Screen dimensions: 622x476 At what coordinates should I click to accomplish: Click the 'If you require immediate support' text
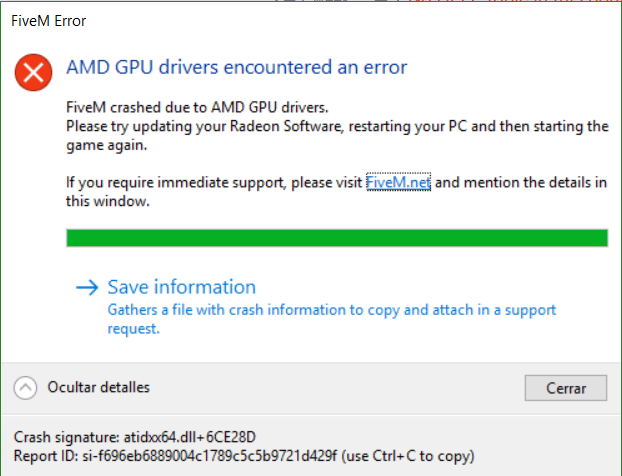(214, 183)
